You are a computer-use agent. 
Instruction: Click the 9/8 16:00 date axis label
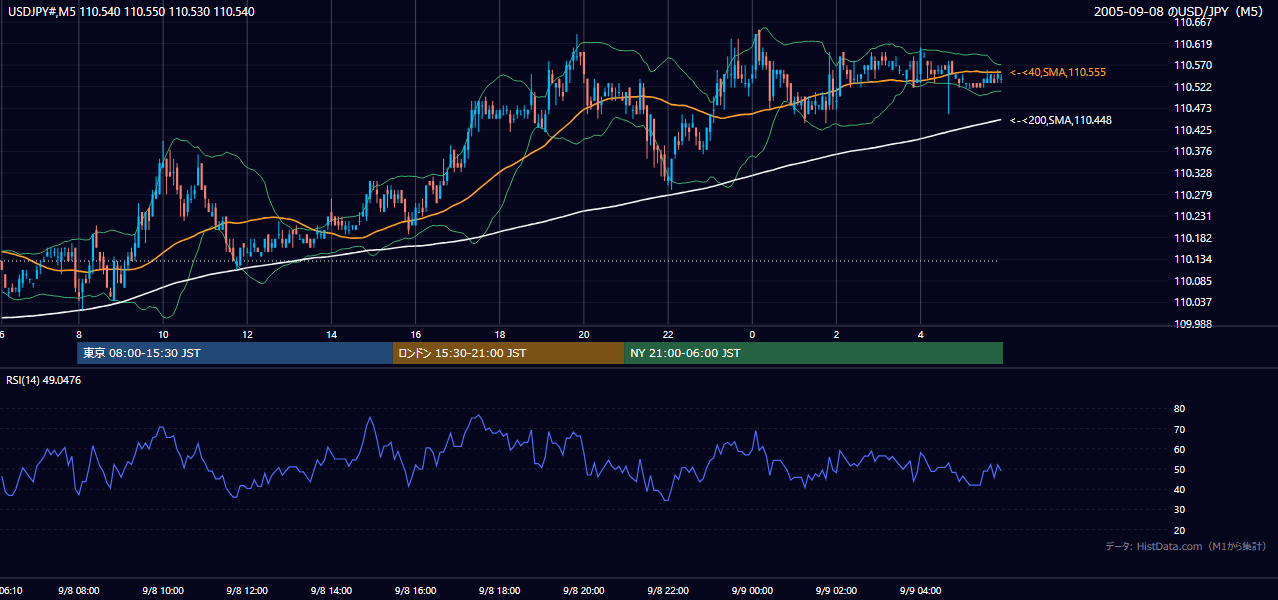coord(415,591)
